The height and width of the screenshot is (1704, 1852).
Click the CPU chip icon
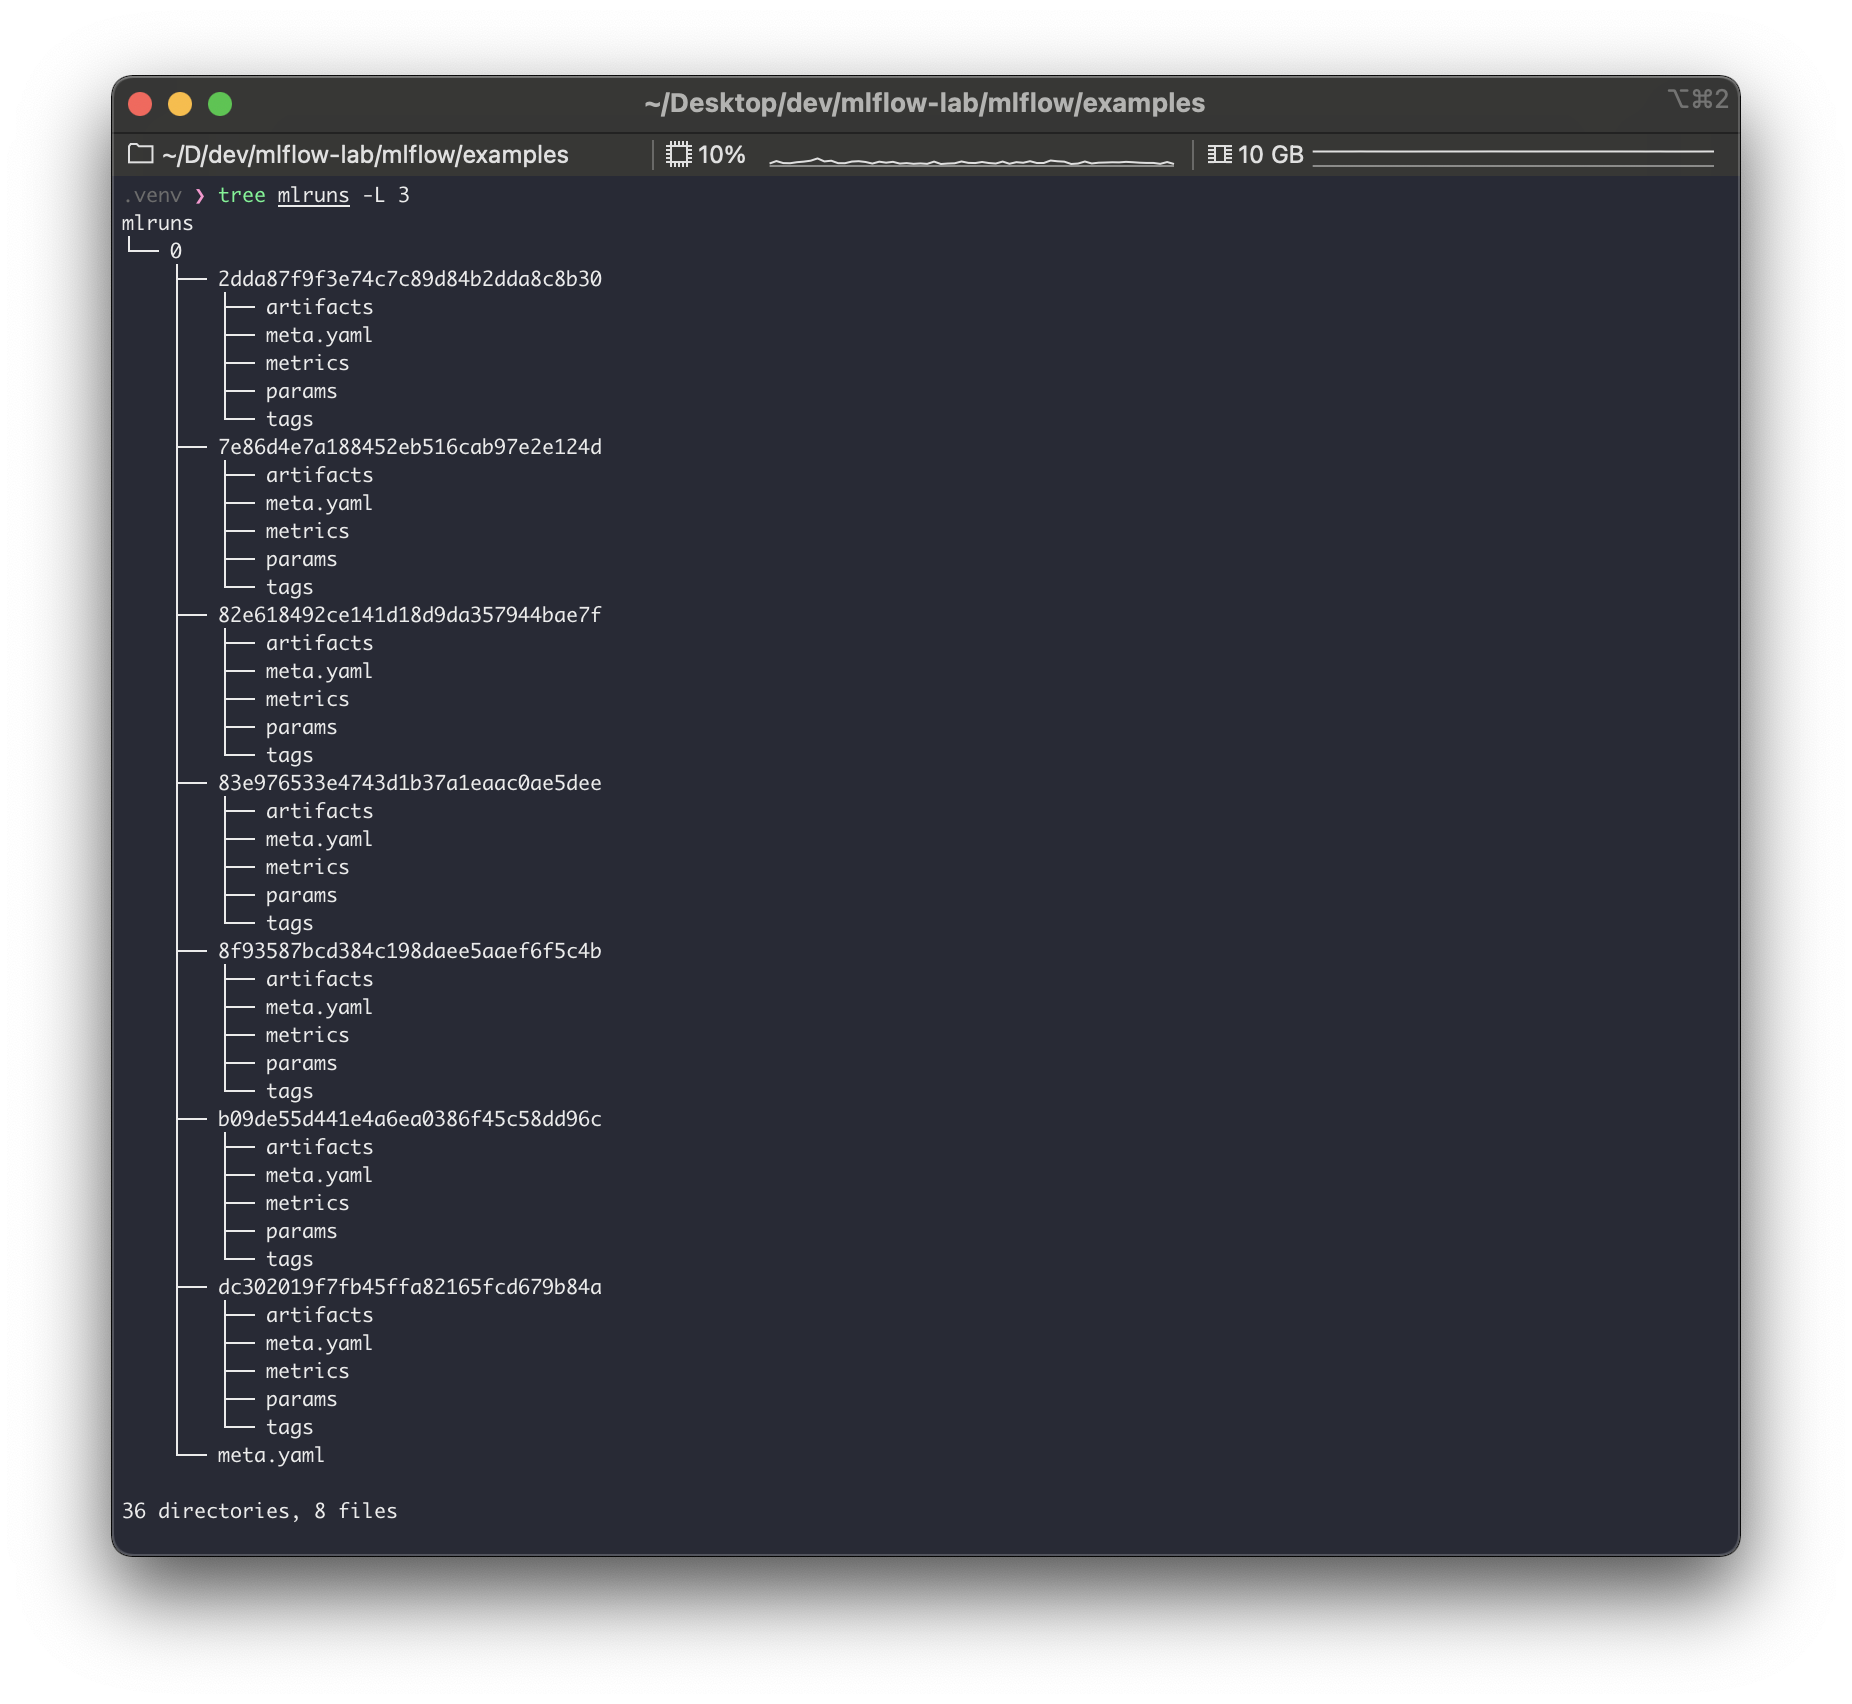(679, 154)
